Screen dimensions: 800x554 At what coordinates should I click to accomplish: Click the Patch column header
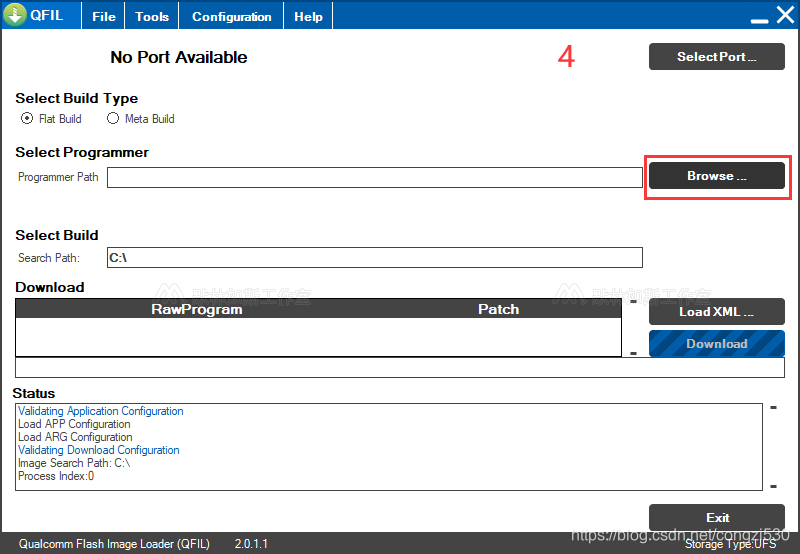(x=498, y=309)
